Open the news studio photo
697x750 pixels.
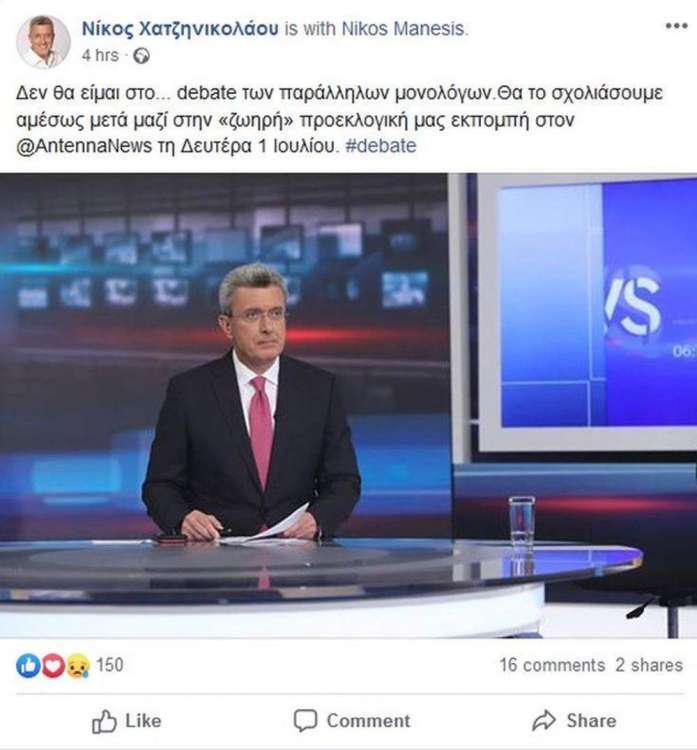348,405
